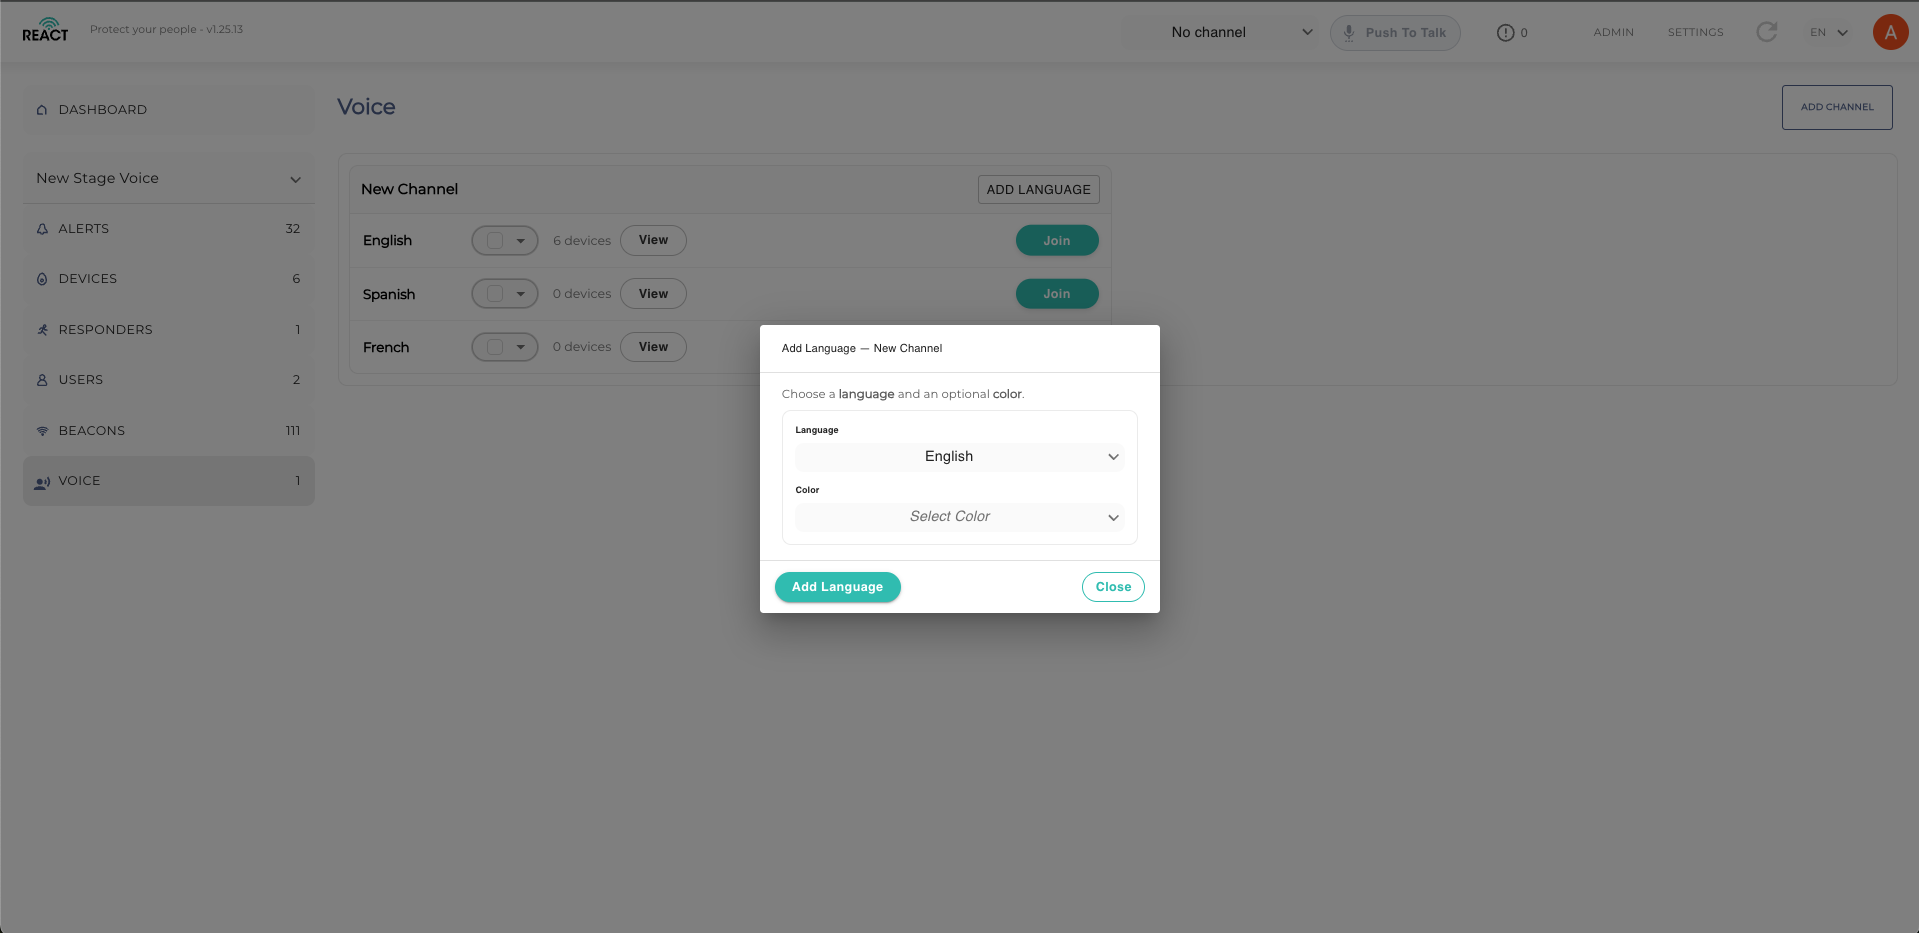Join the Spanish voice channel
This screenshot has height=933, width=1919.
coord(1057,294)
